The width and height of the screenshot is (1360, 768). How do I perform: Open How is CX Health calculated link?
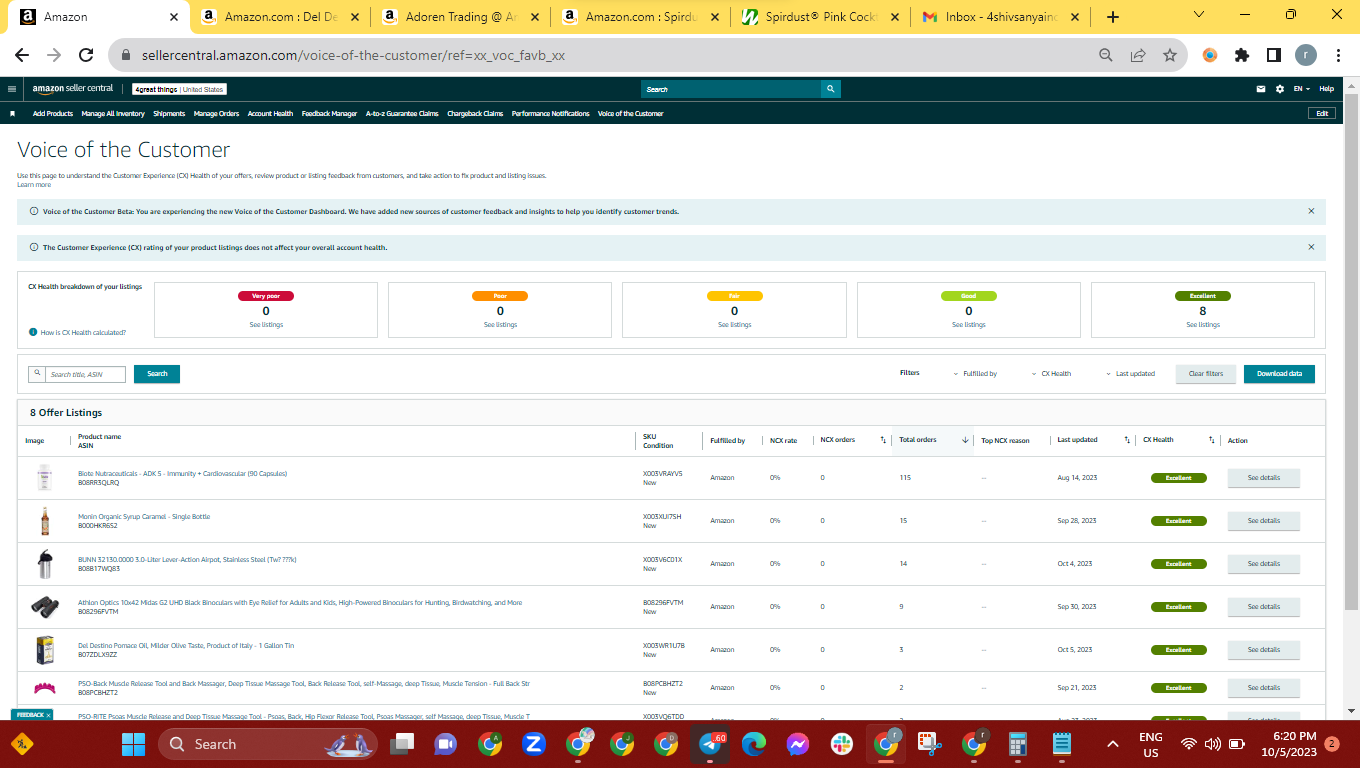[x=83, y=332]
